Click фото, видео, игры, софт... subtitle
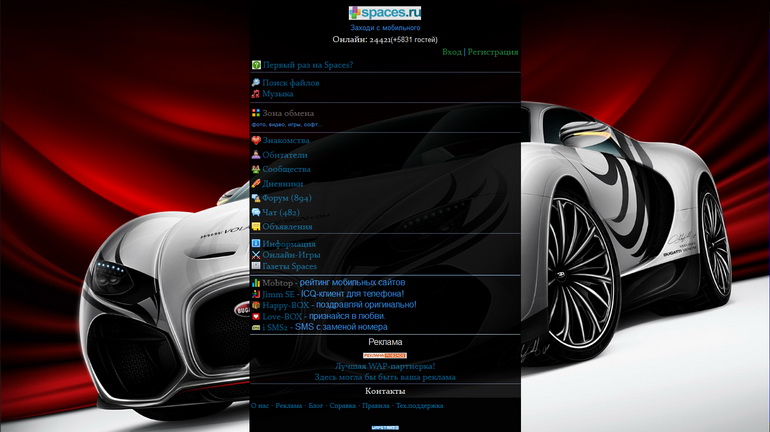Image resolution: width=770 pixels, height=432 pixels. pyautogui.click(x=287, y=125)
